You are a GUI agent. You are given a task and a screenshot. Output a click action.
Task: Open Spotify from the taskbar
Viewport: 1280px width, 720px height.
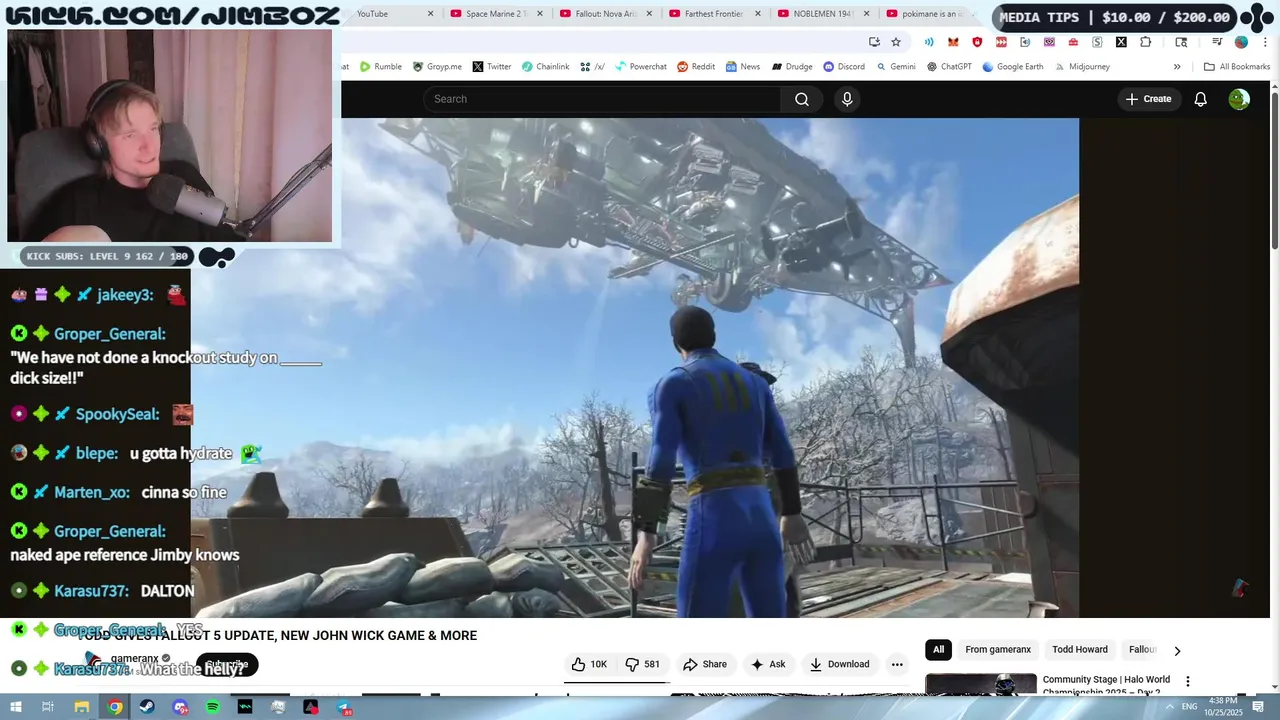213,707
